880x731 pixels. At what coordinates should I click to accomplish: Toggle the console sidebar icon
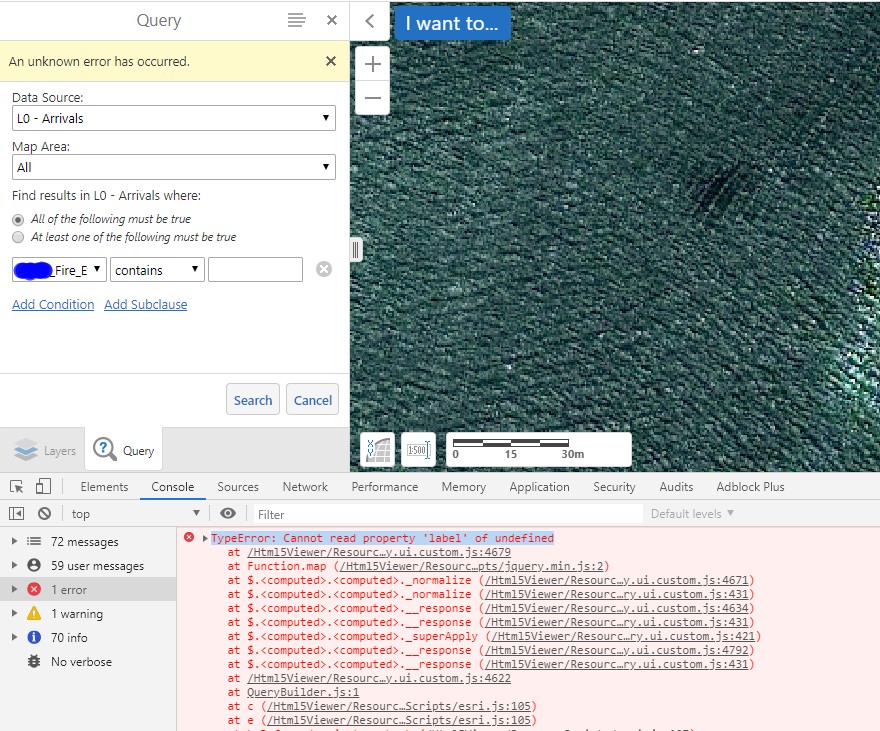(16, 513)
